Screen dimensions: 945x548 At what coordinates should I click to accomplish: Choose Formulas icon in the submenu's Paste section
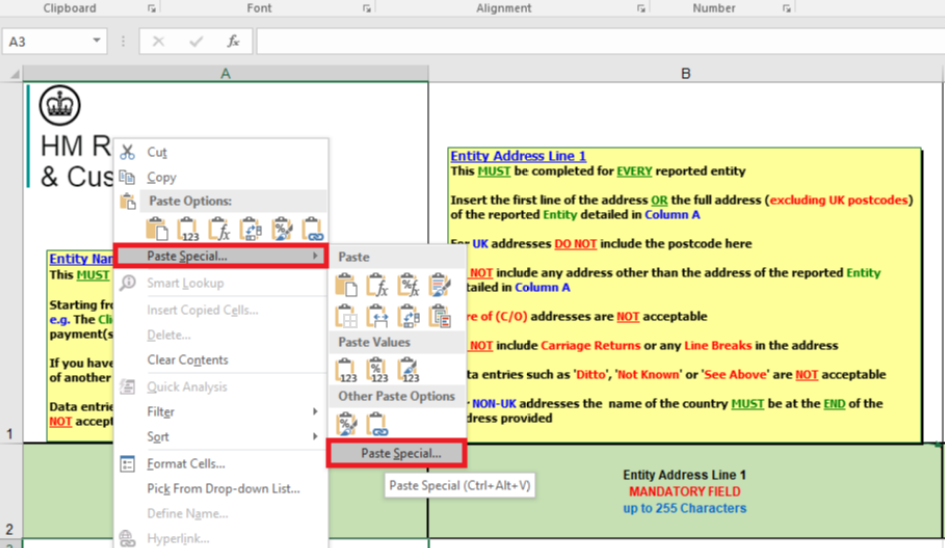[x=377, y=285]
